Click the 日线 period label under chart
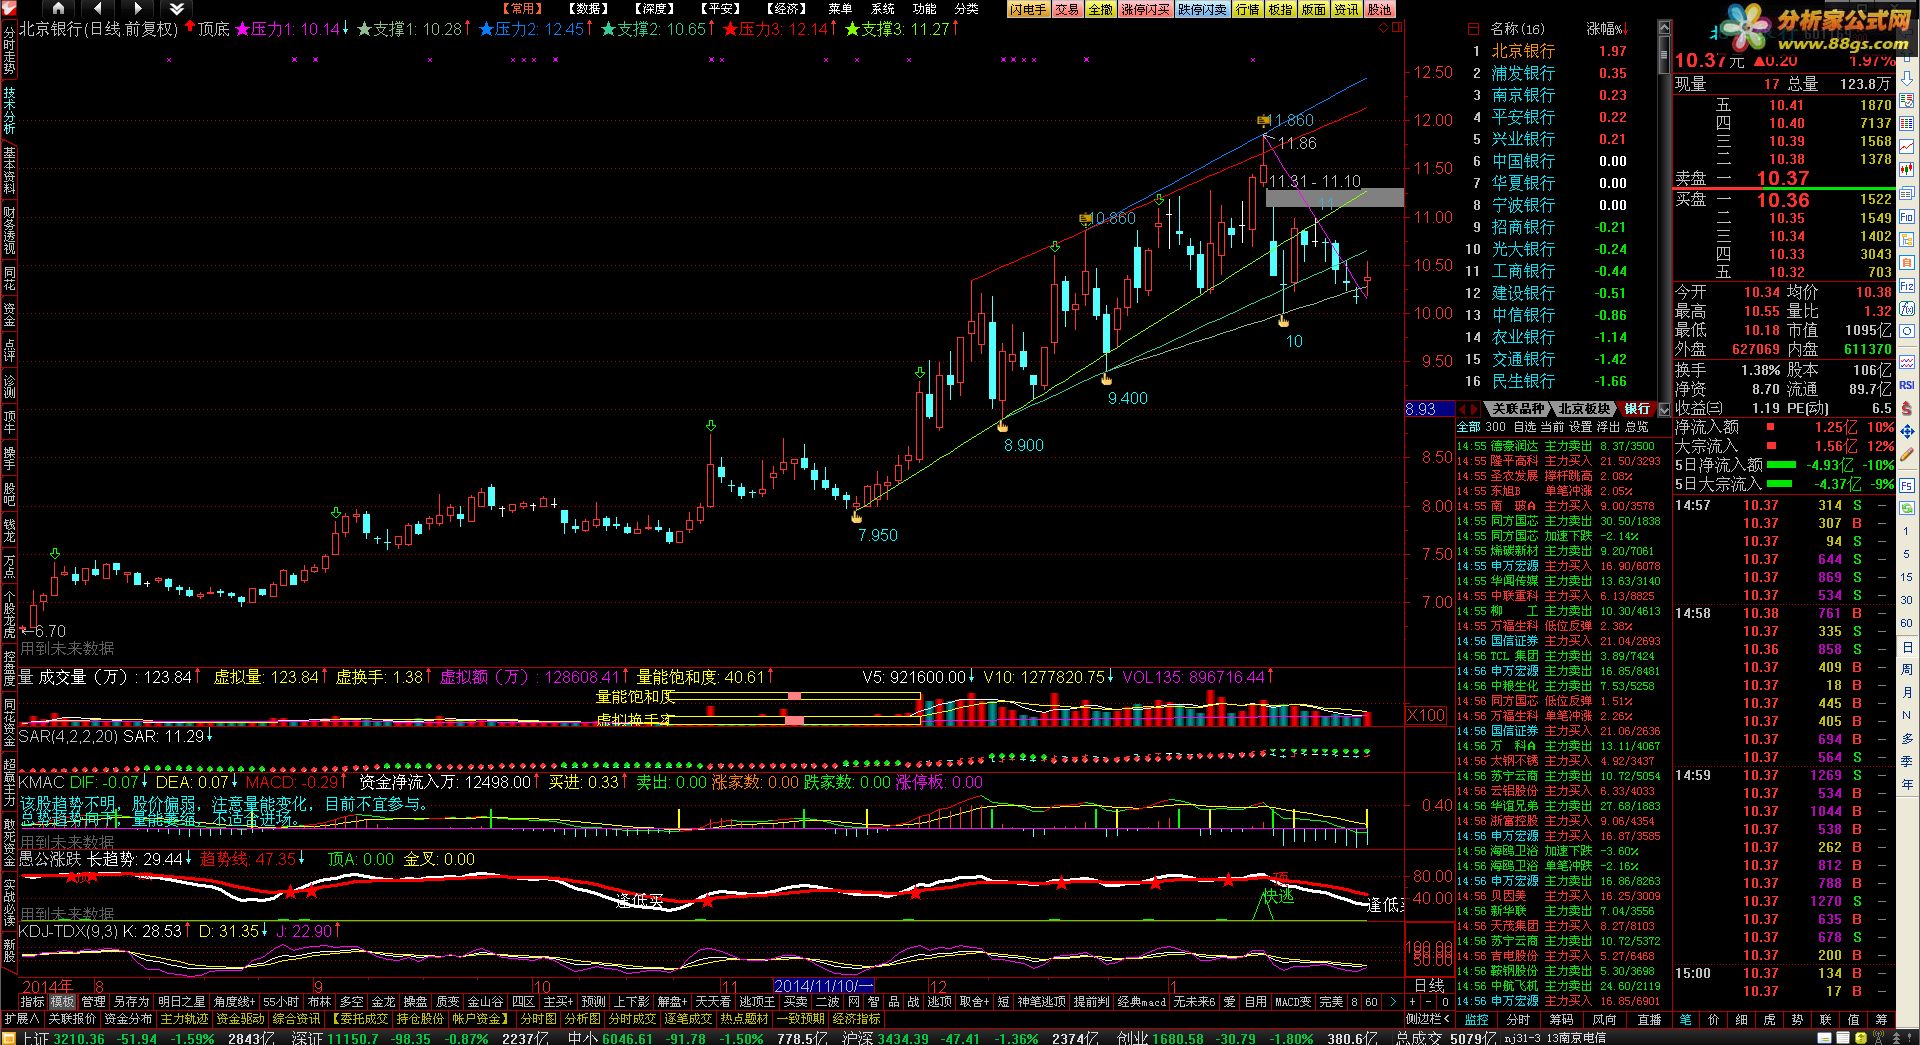Image resolution: width=1920 pixels, height=1045 pixels. (x=1430, y=985)
